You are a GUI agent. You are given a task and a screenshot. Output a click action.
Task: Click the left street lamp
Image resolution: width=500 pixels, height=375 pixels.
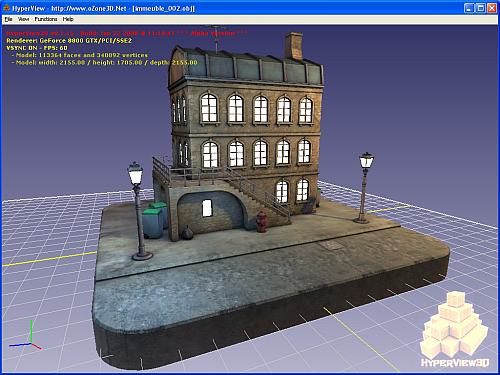(138, 211)
